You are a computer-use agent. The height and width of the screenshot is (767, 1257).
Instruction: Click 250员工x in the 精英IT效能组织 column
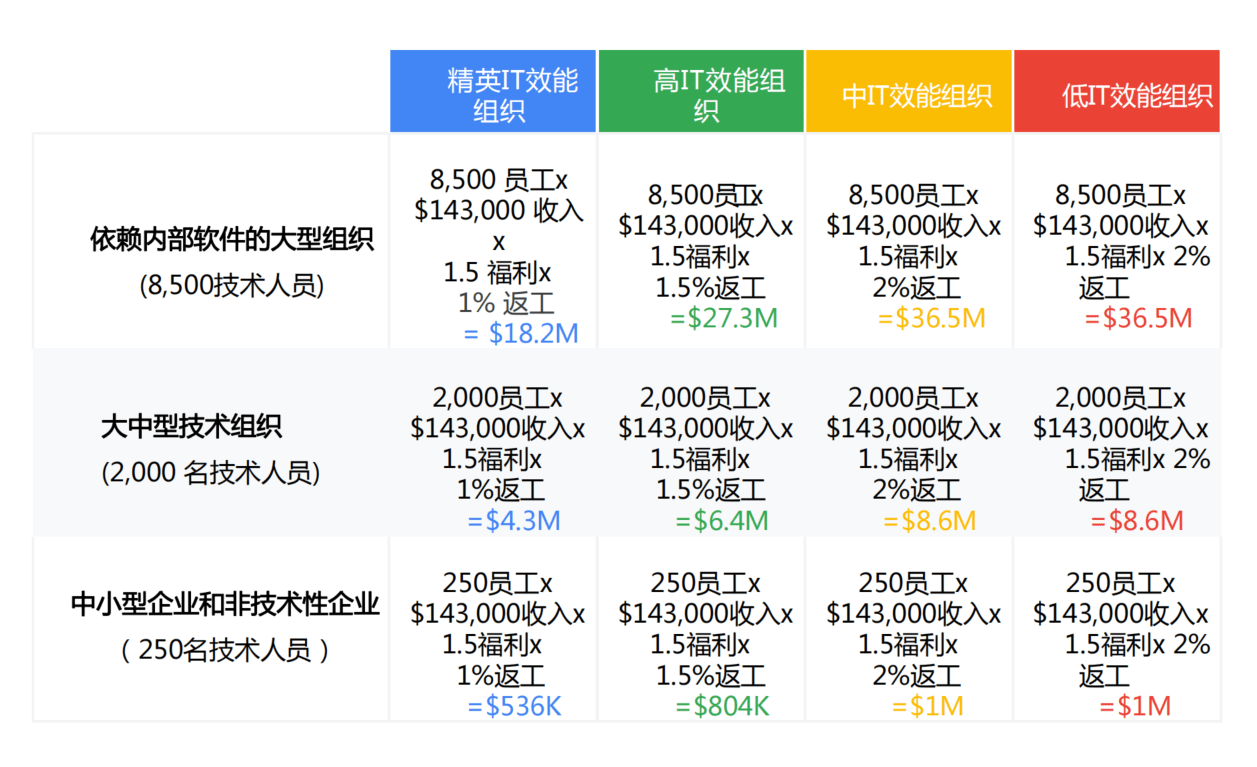point(498,583)
